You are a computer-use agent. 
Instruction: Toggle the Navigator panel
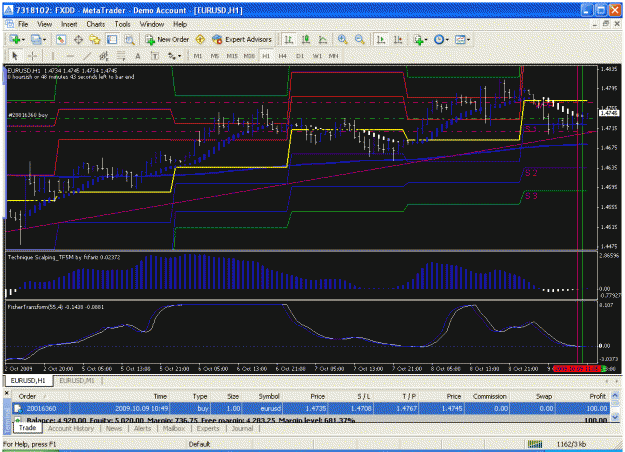[95, 39]
